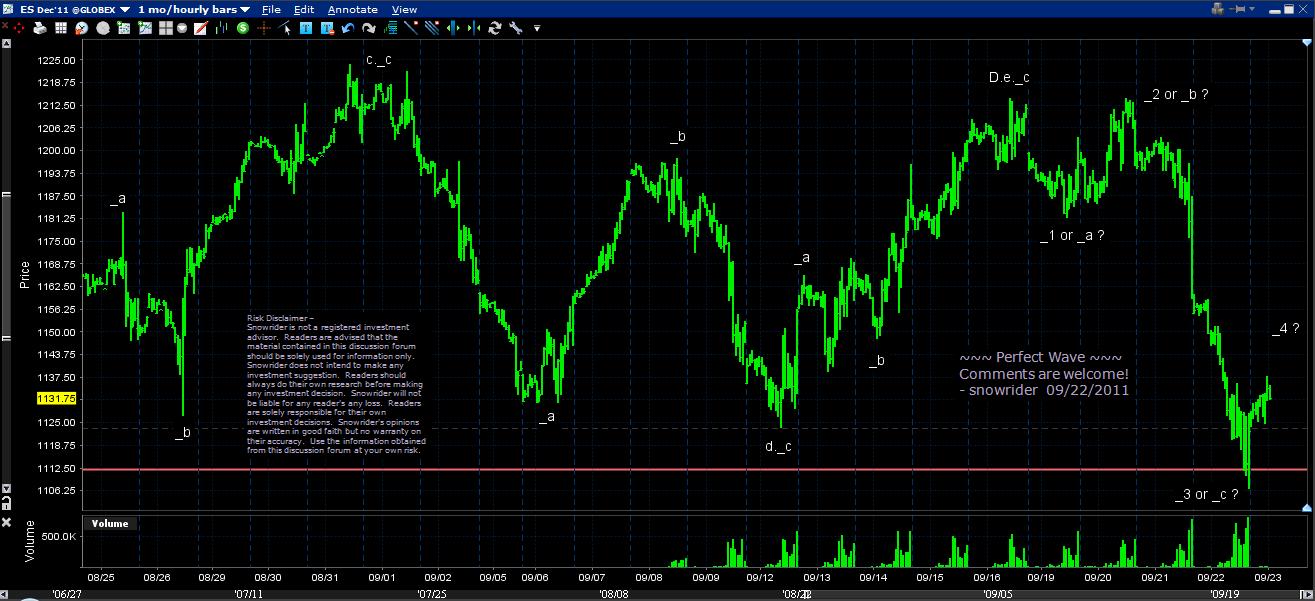
Task: Click the Volume study label
Action: [109, 523]
